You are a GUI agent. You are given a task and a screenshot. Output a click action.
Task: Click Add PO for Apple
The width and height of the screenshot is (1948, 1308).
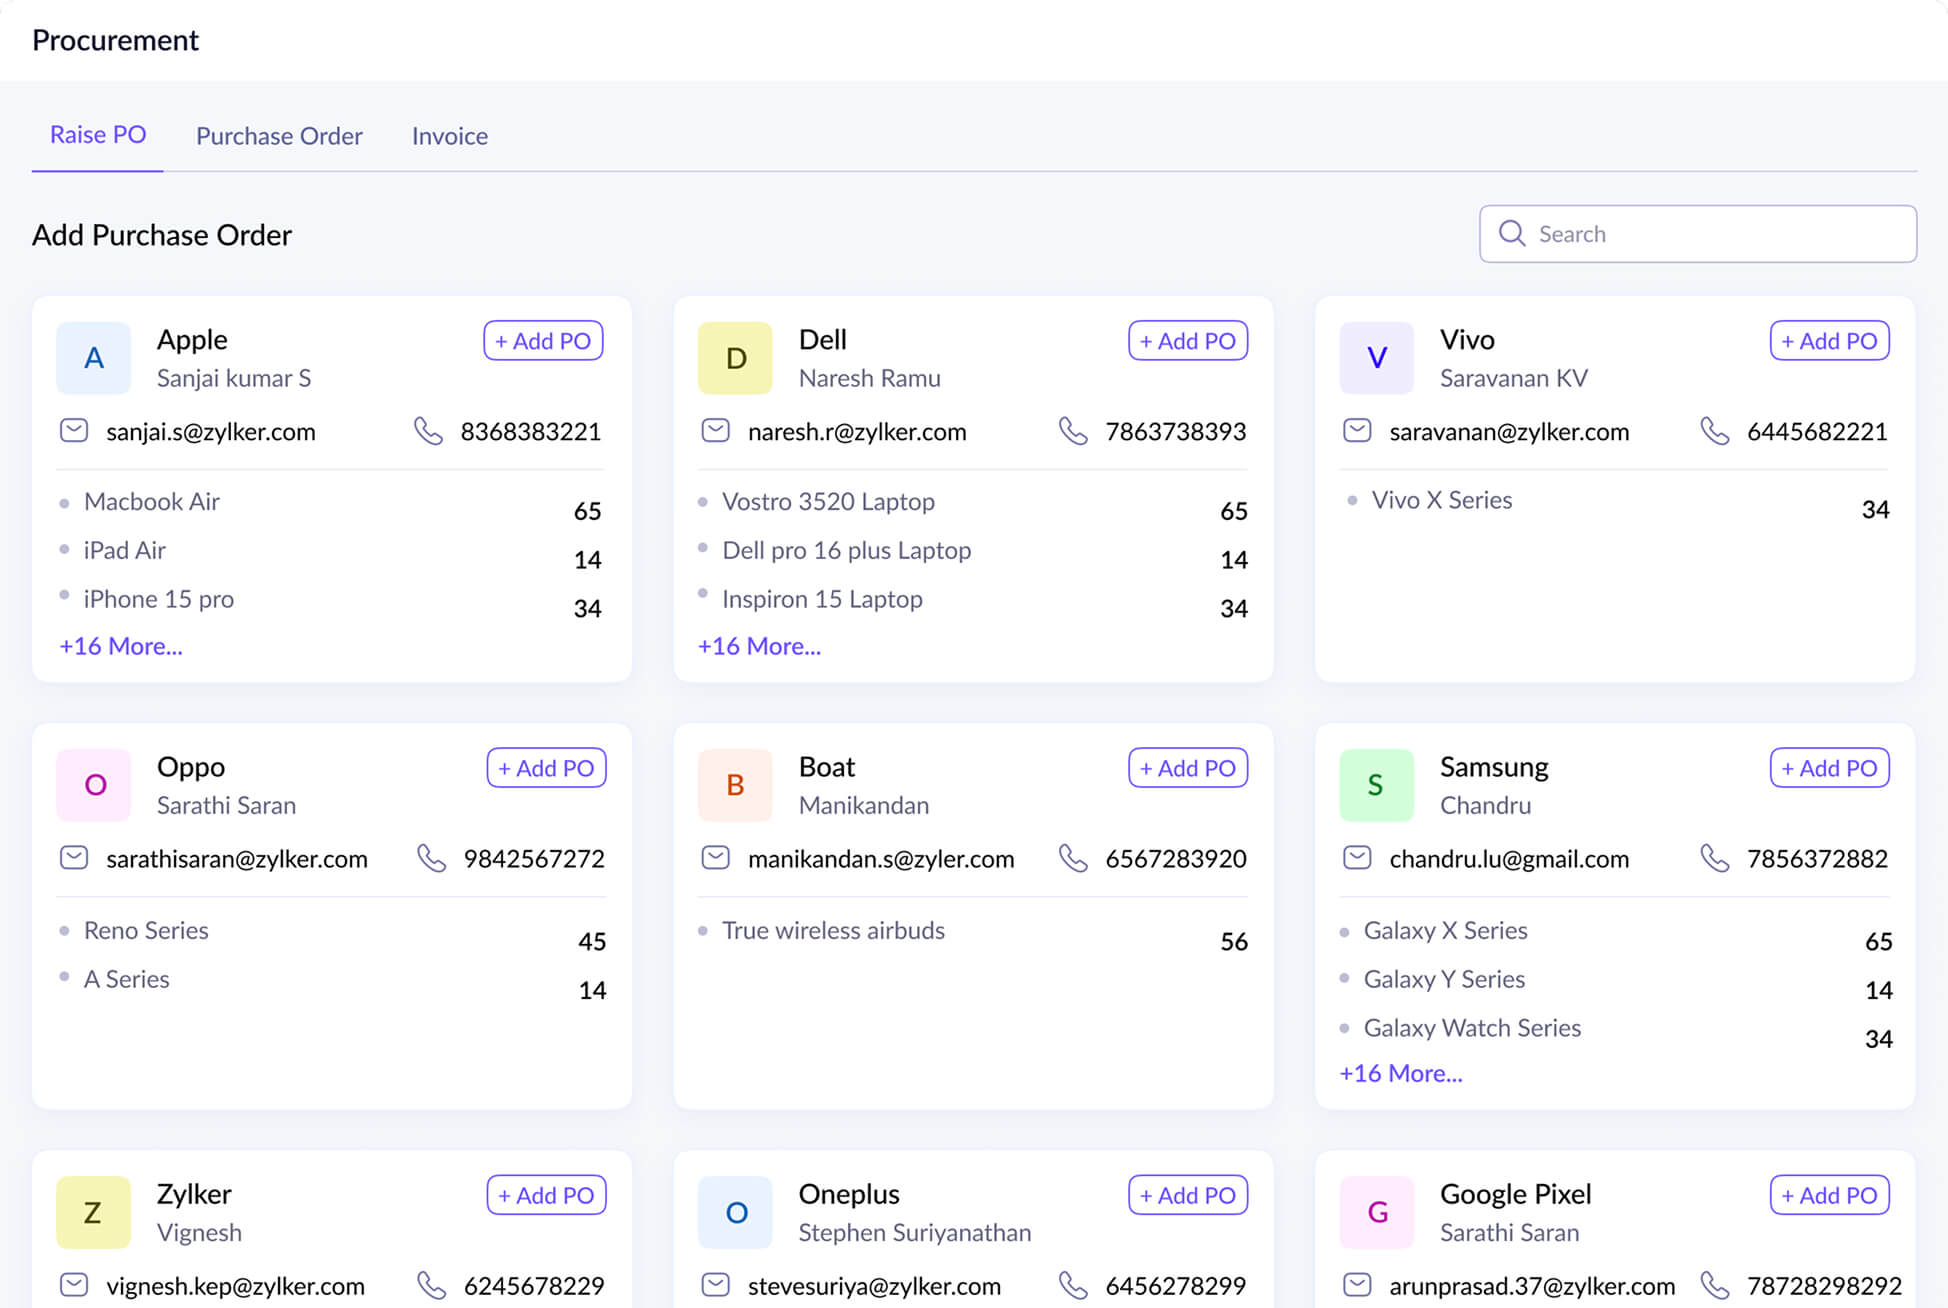(543, 341)
